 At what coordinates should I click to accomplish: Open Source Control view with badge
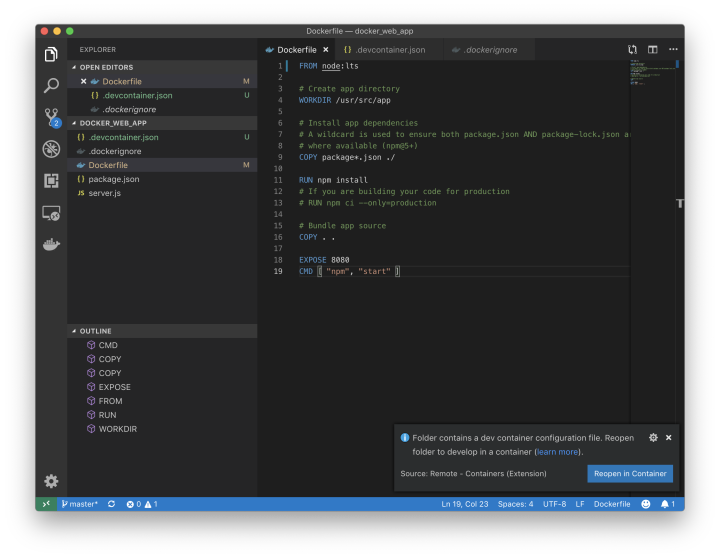pyautogui.click(x=51, y=117)
